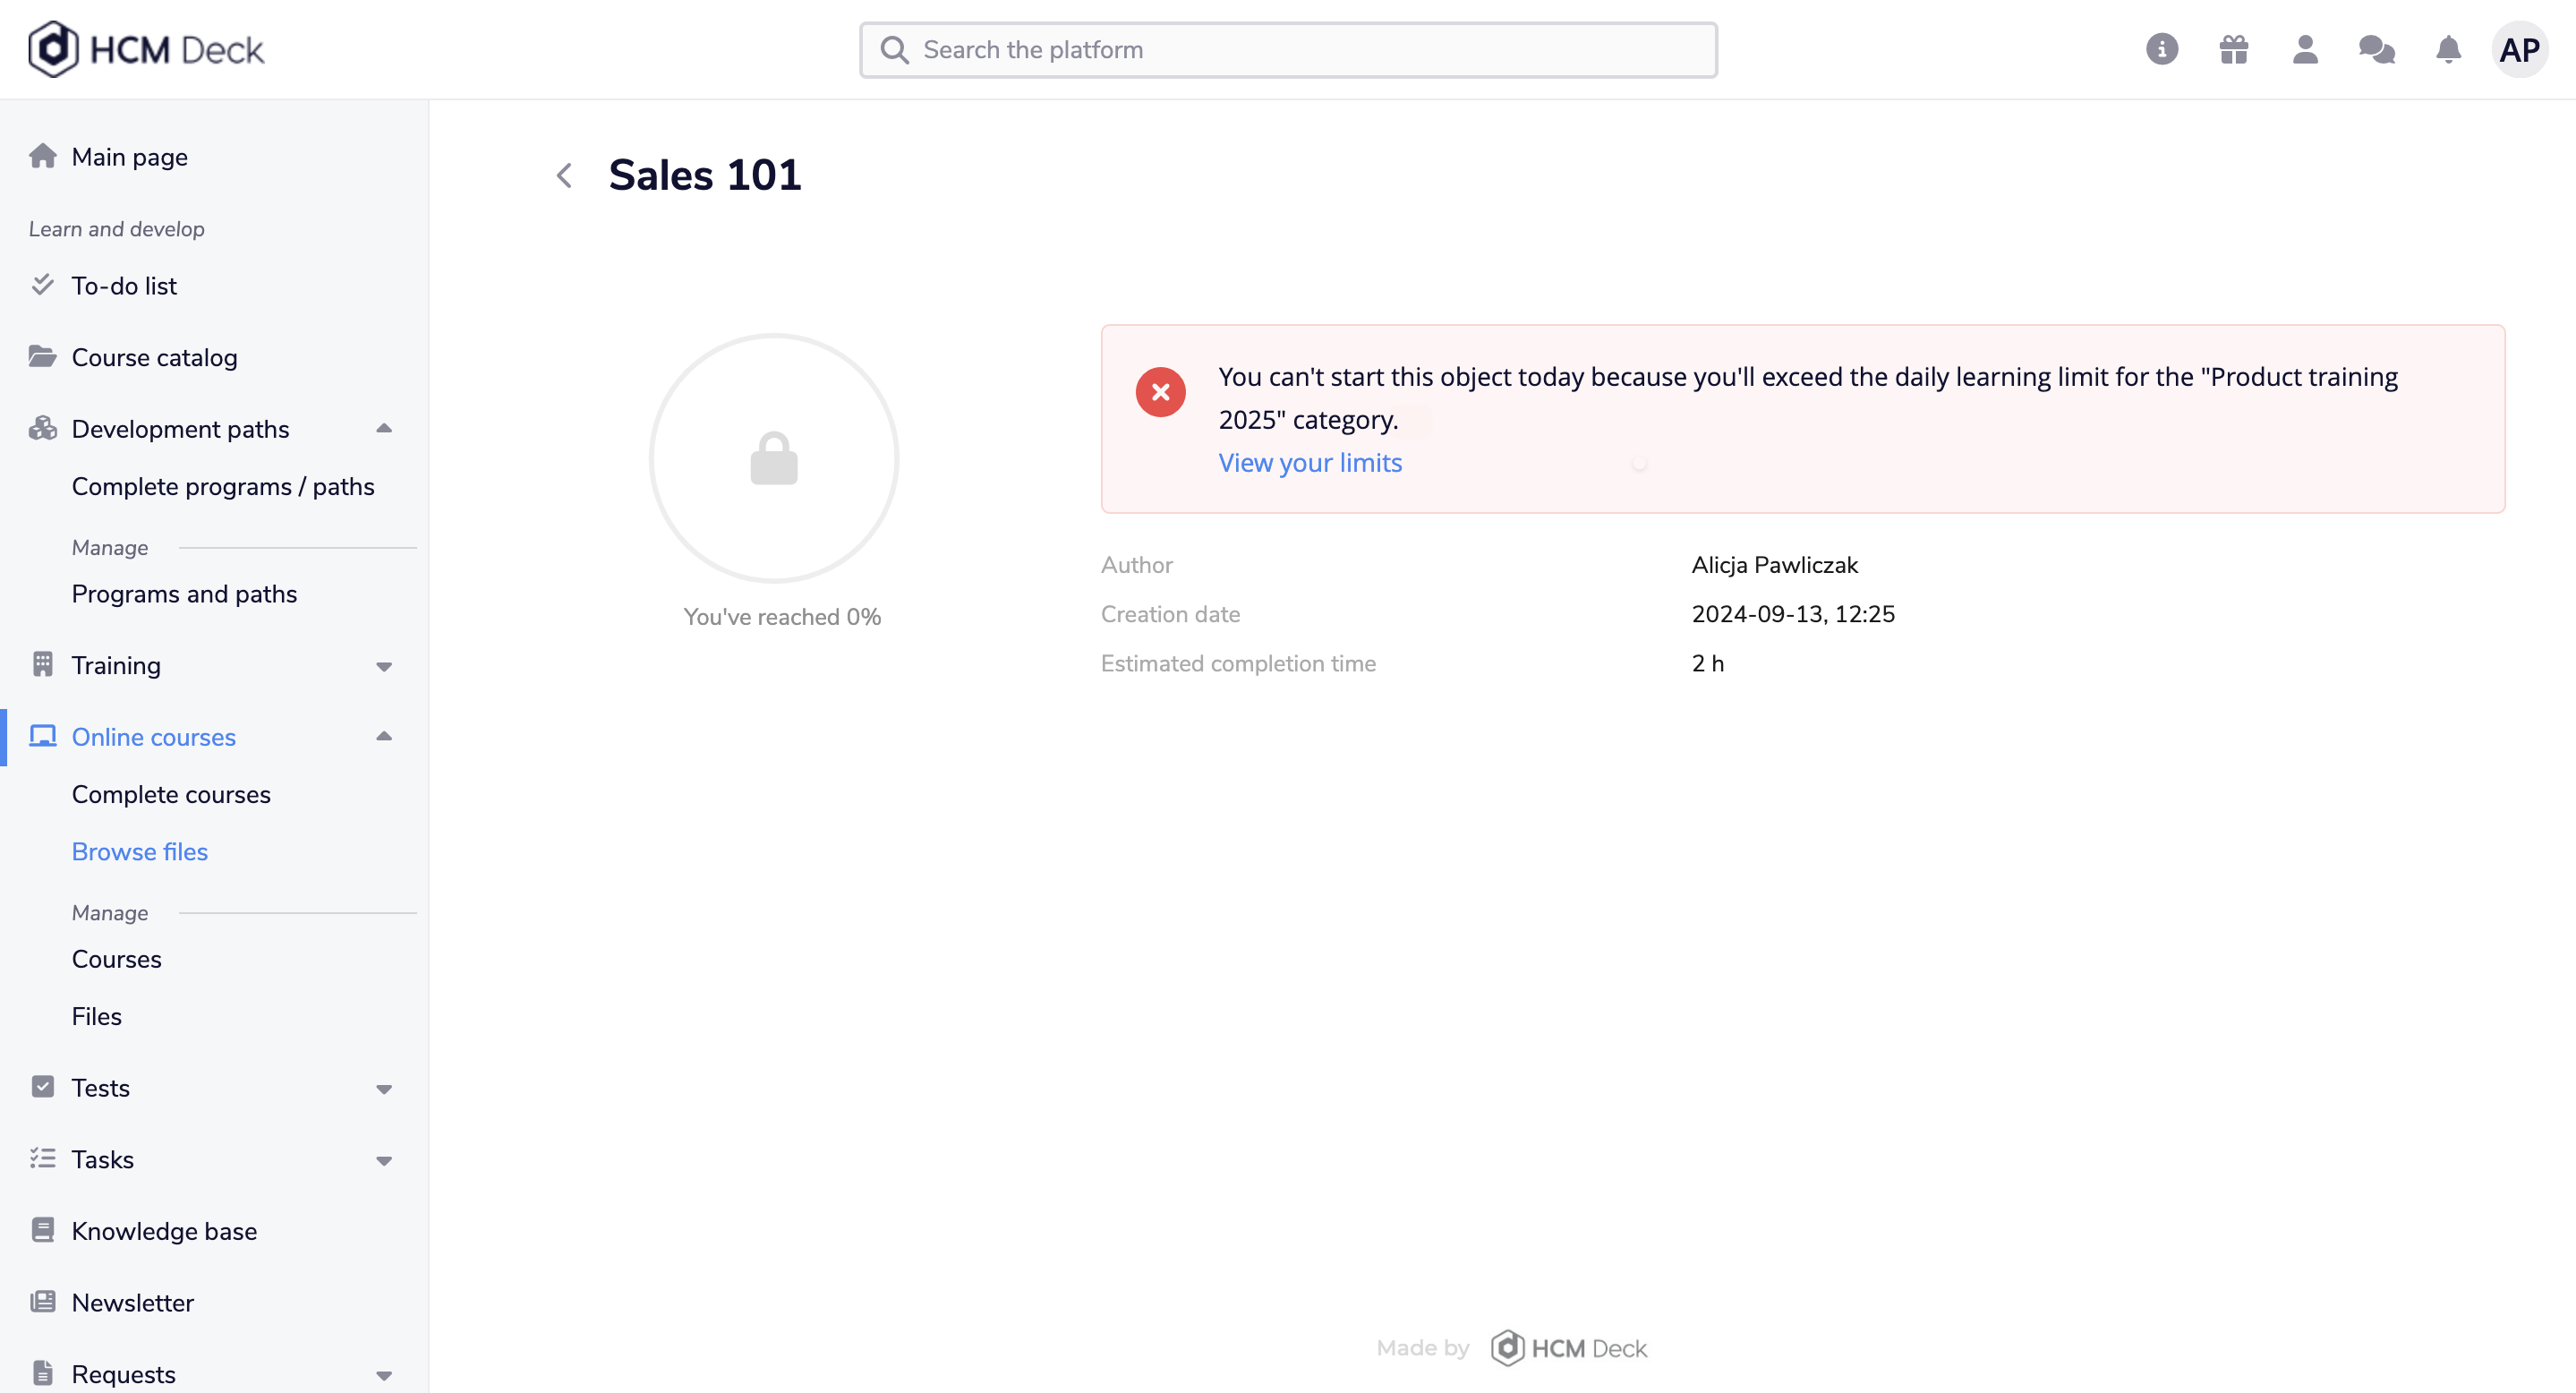Viewport: 2576px width, 1393px height.
Task: Click the gift rewards icon
Action: coord(2233,49)
